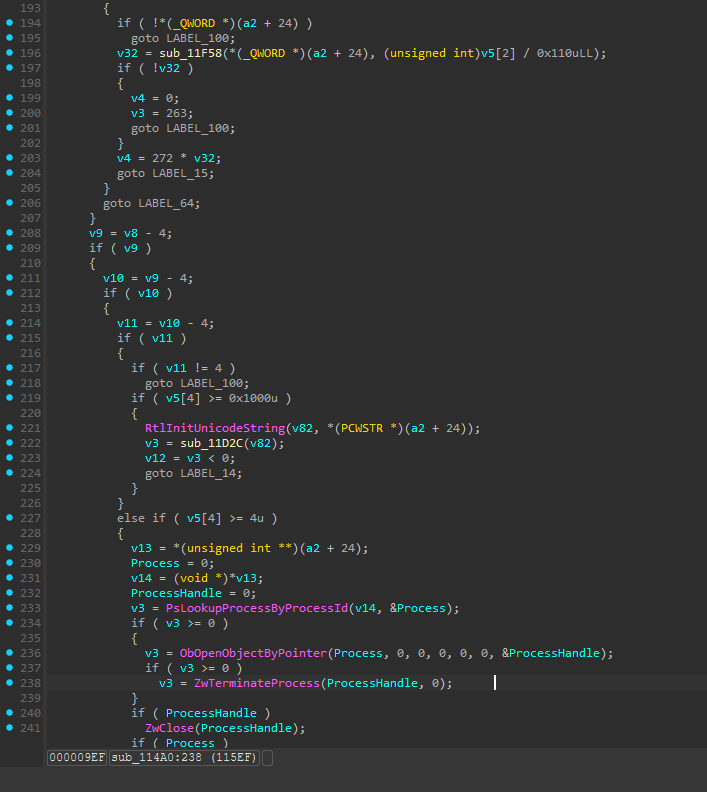Click ProcessHandle assignment on line 232
The height and width of the screenshot is (792, 707).
(x=177, y=593)
